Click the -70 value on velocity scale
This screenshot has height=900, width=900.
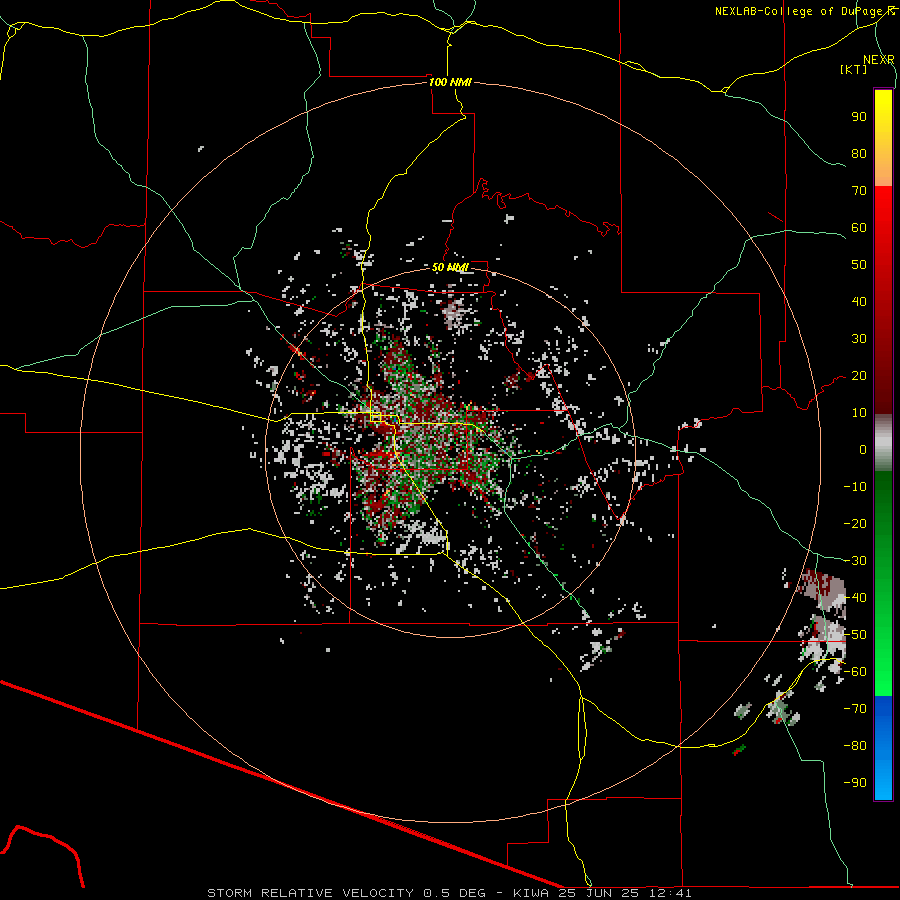point(855,709)
